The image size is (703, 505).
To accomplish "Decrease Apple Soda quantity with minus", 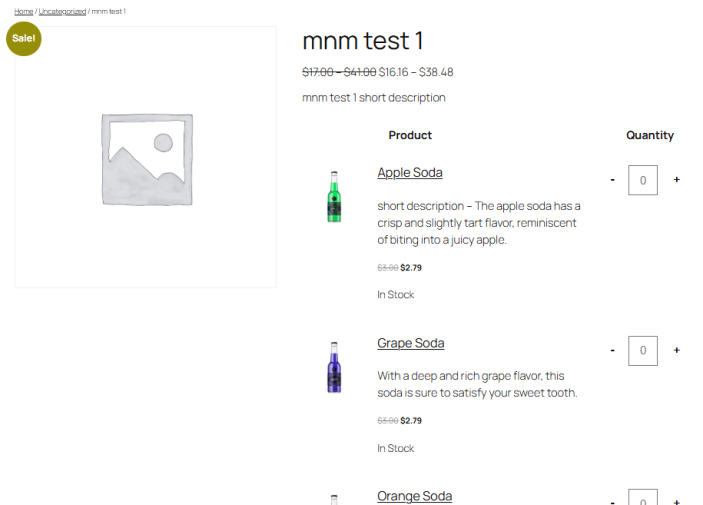I will pyautogui.click(x=612, y=180).
